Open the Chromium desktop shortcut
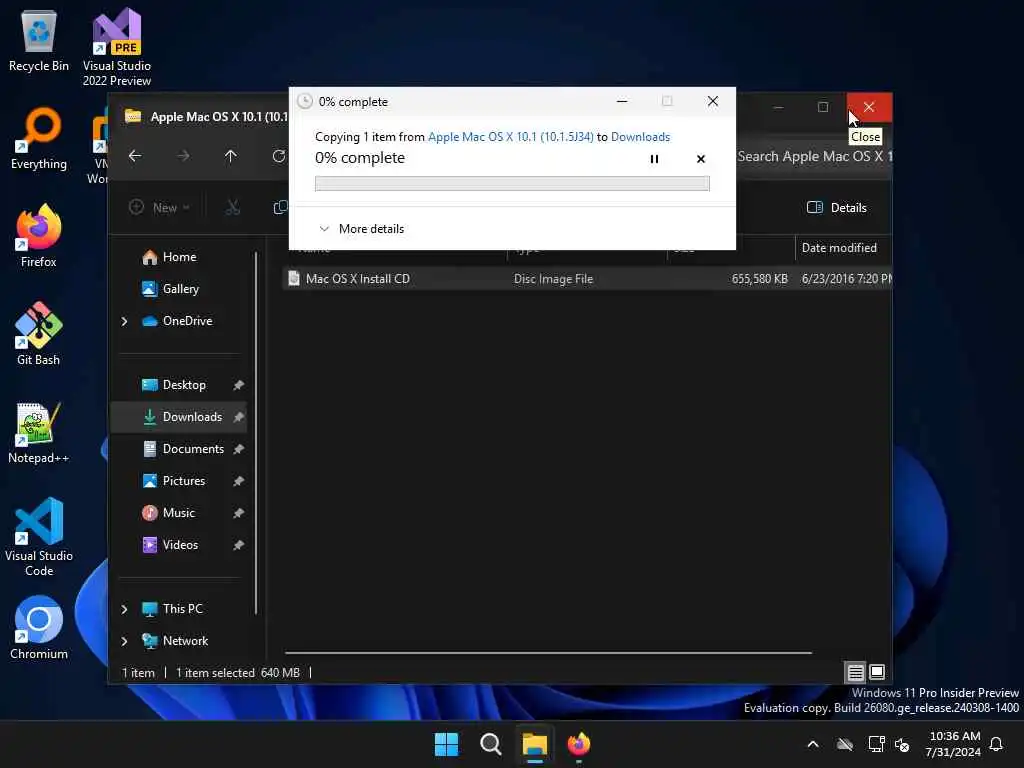This screenshot has width=1024, height=768. [39, 628]
